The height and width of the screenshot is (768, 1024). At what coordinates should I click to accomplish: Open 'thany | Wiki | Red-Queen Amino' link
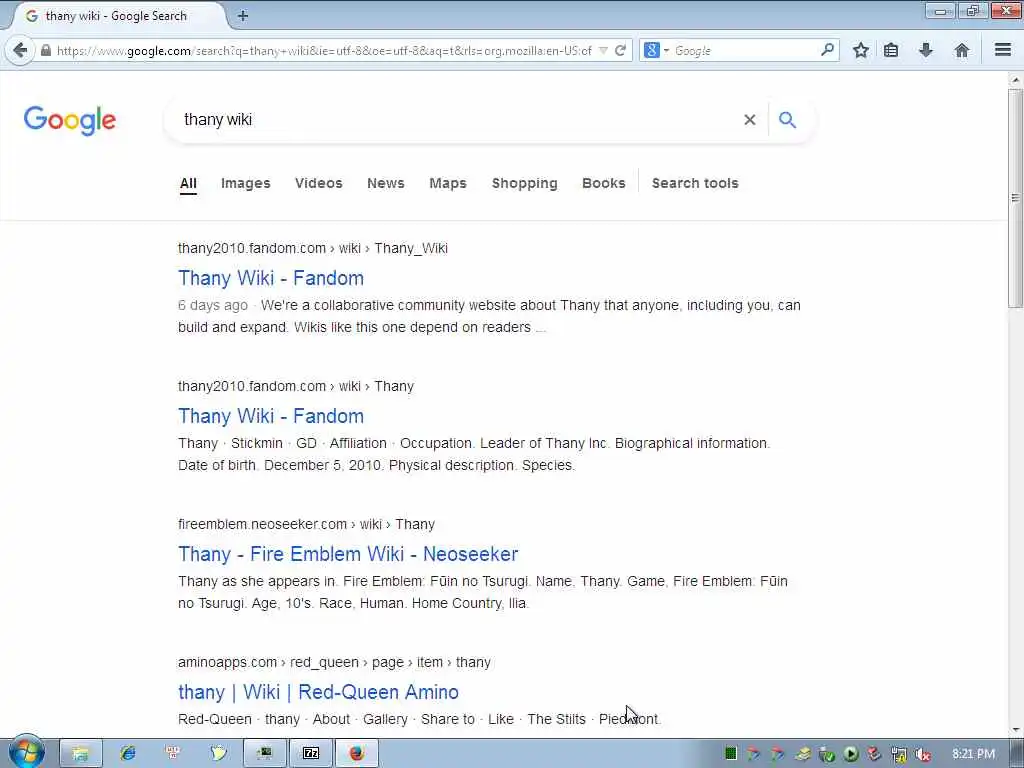click(318, 692)
